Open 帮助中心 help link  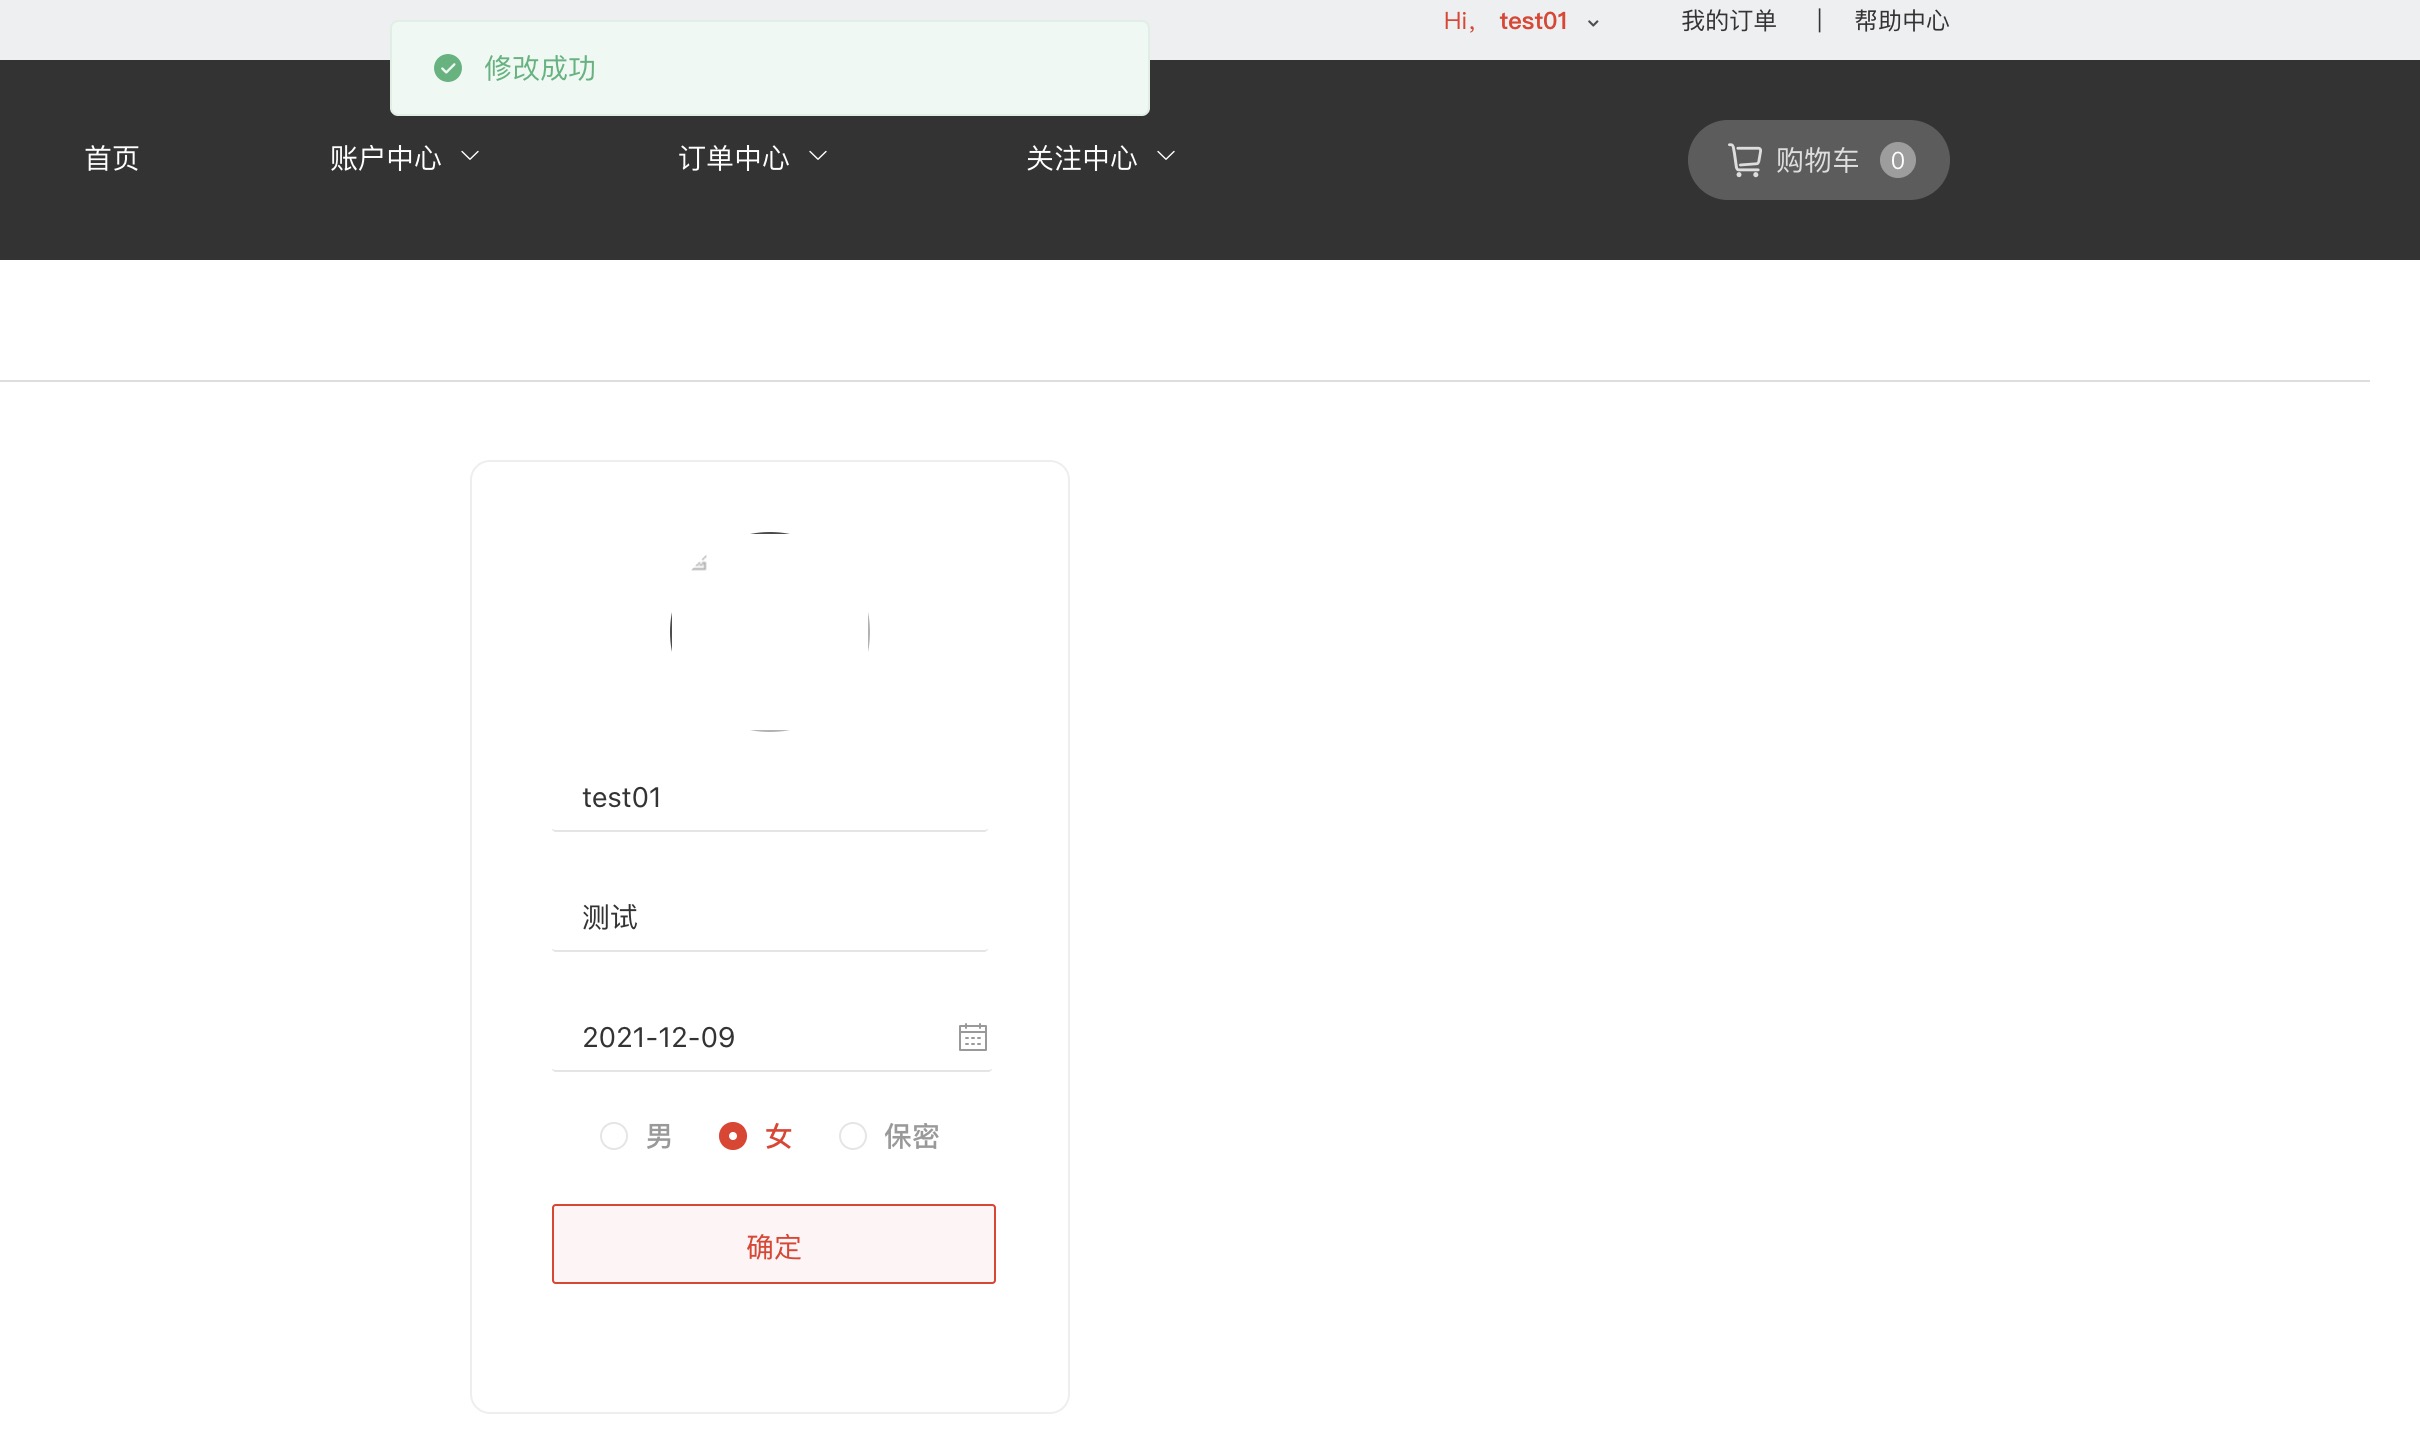tap(1901, 21)
